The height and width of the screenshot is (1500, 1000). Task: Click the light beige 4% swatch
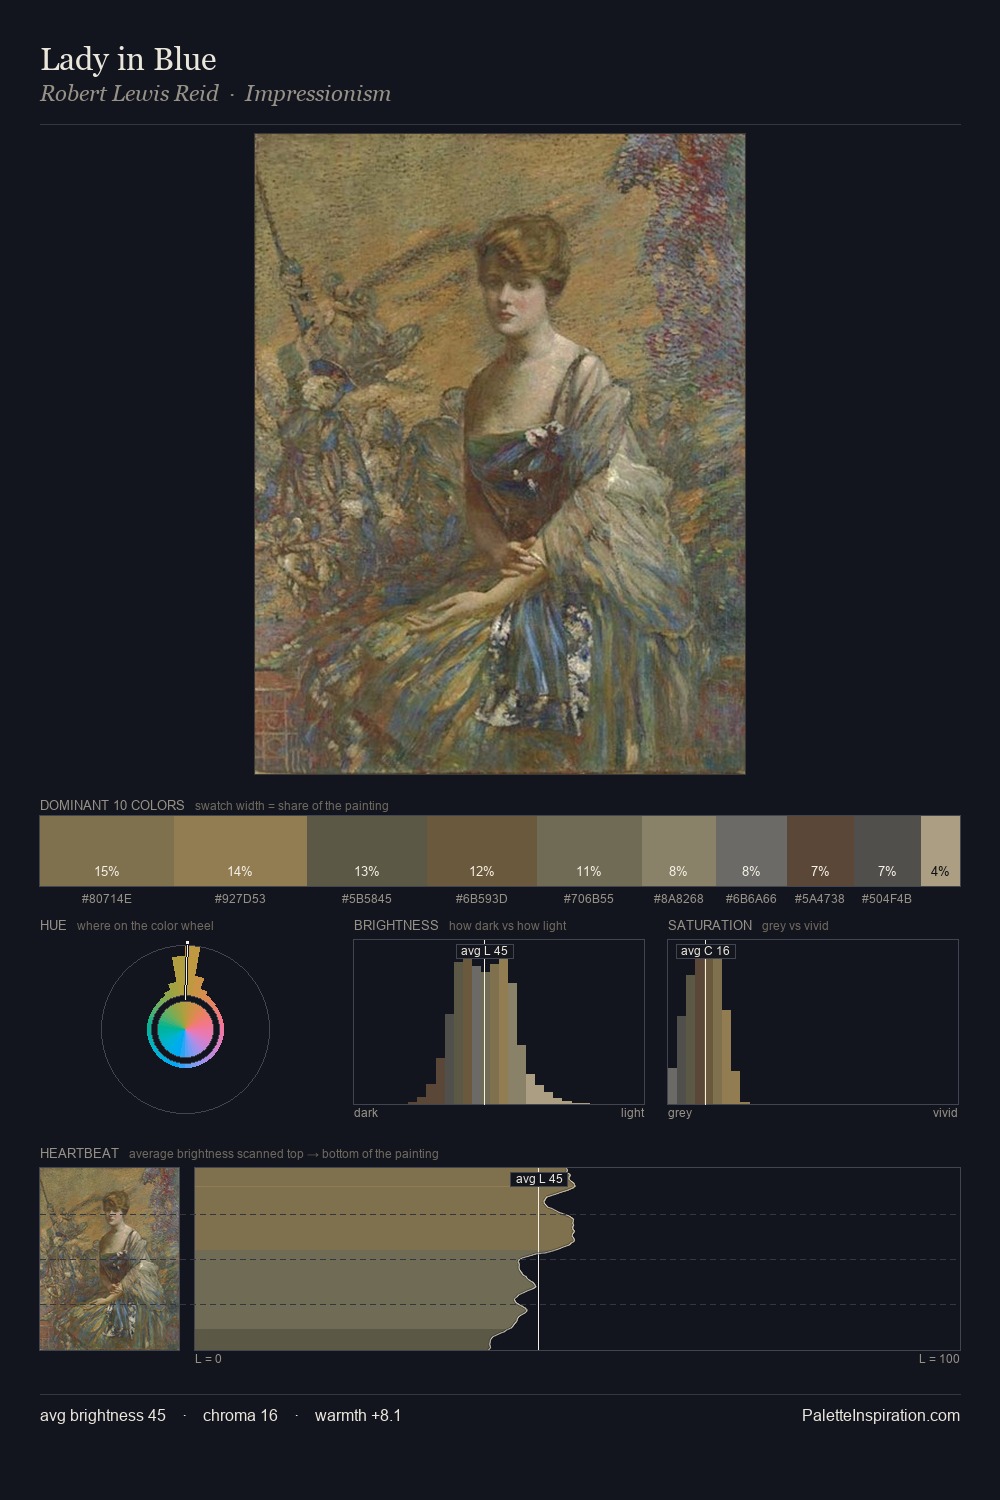940,851
